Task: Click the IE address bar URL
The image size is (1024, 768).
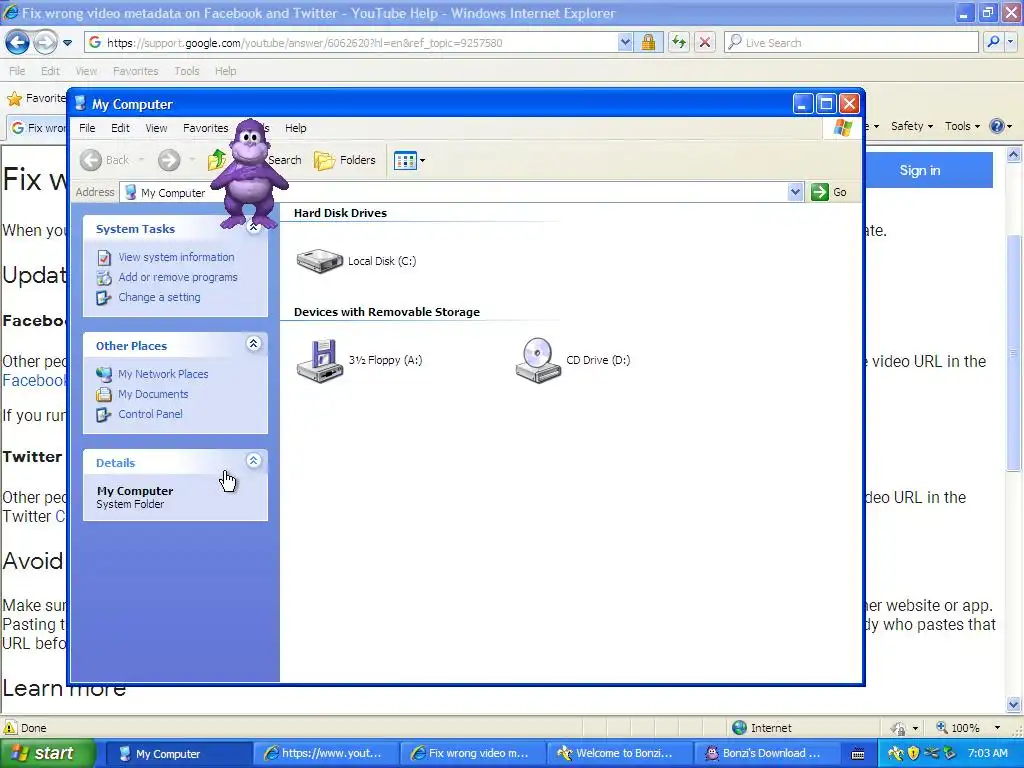Action: coord(304,43)
